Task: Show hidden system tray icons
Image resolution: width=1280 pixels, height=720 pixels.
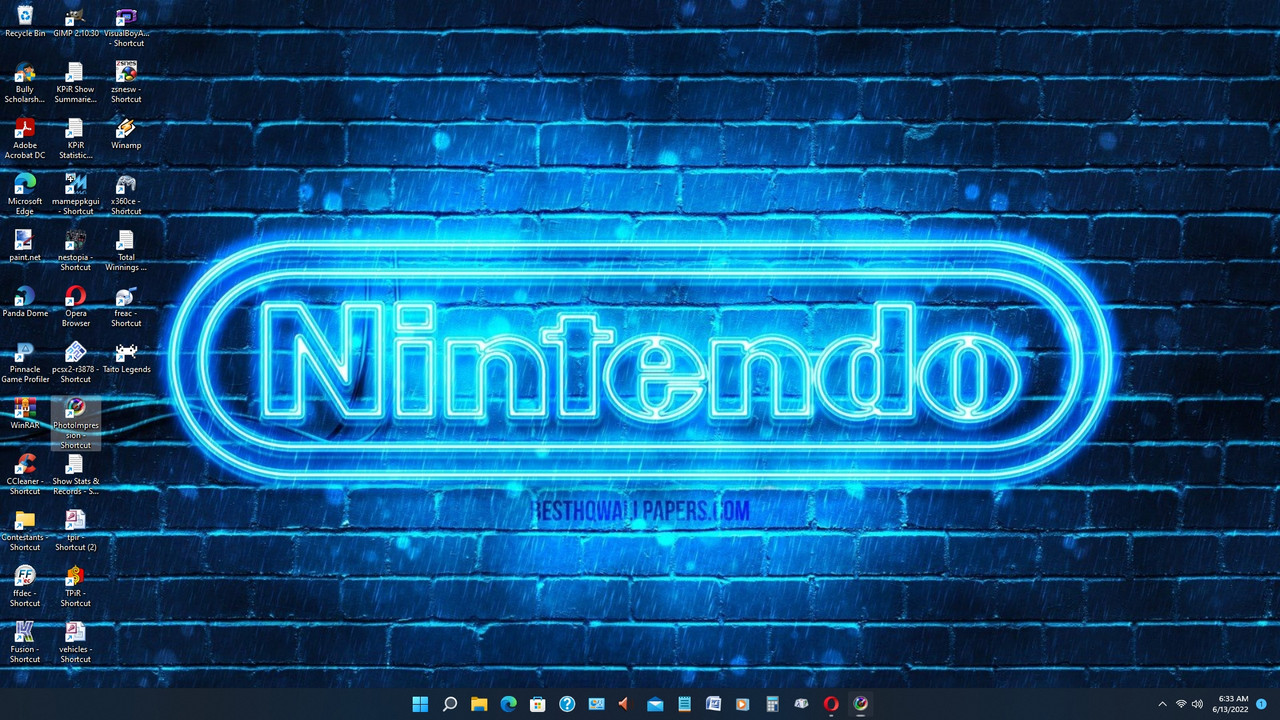Action: coord(1162,704)
